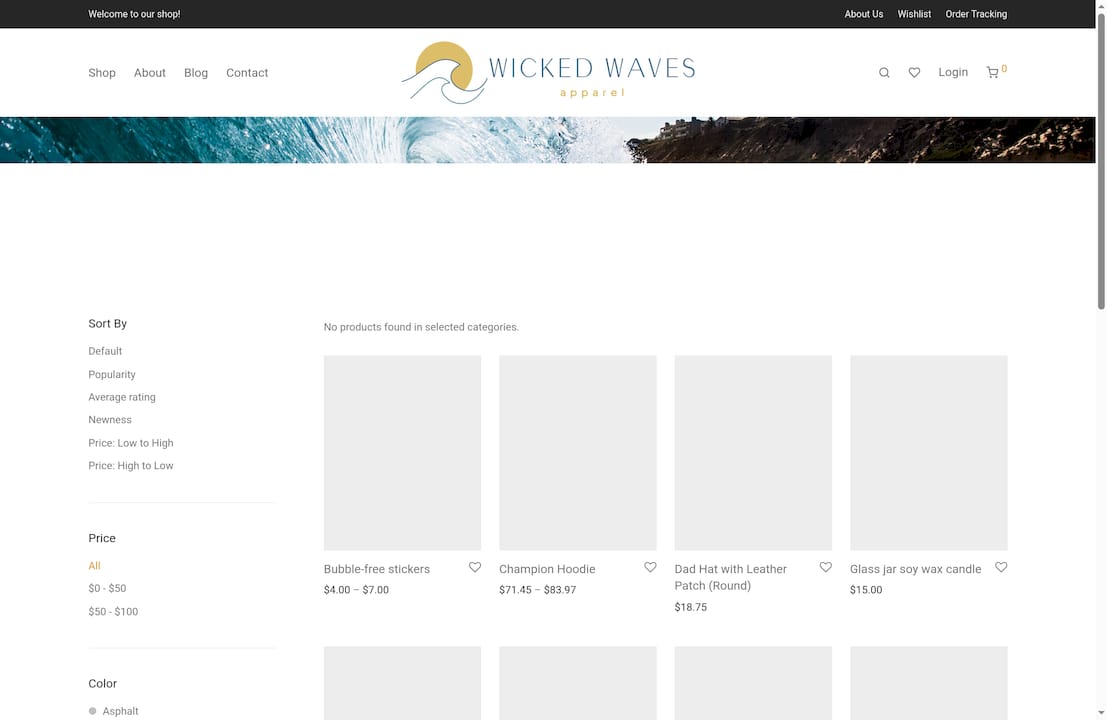Click the header wishlist heart icon
1107x720 pixels.
click(914, 73)
